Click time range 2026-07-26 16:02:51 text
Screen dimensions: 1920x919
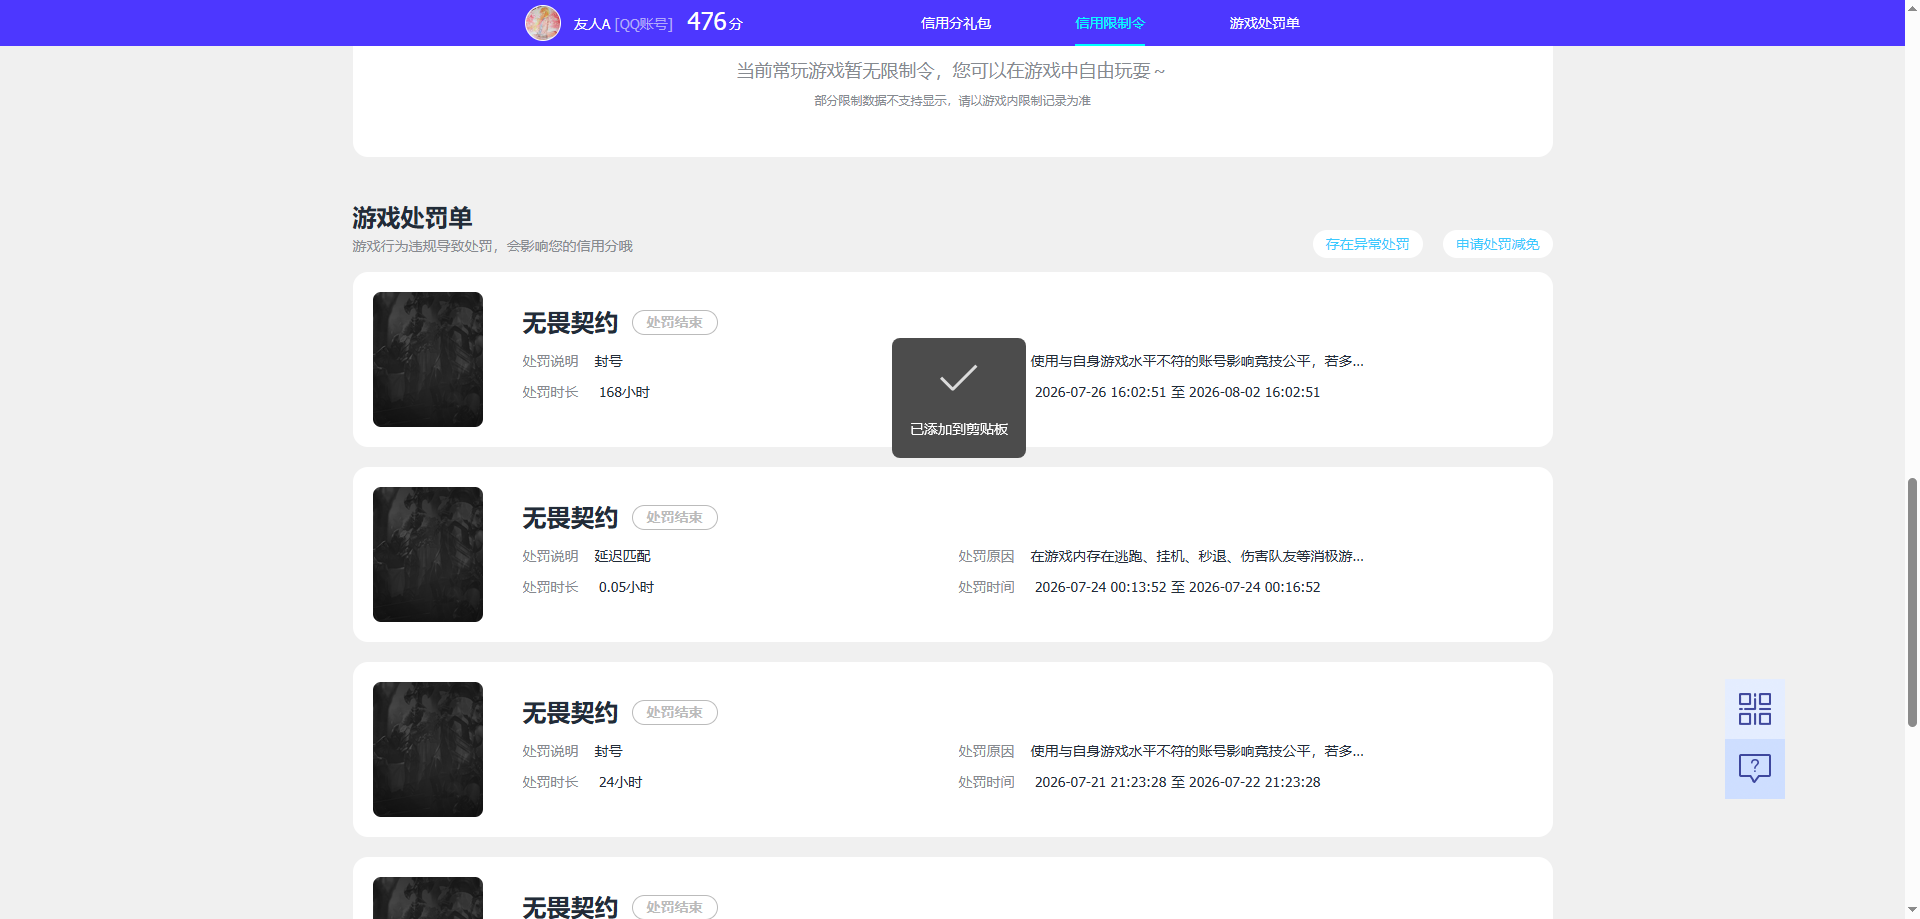[1177, 392]
